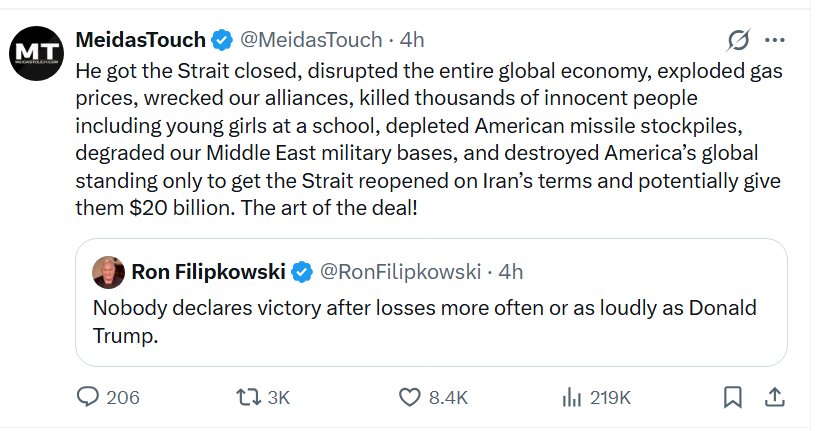
Task: Click Ron Filipkowski's small profile photo
Action: click(x=108, y=271)
